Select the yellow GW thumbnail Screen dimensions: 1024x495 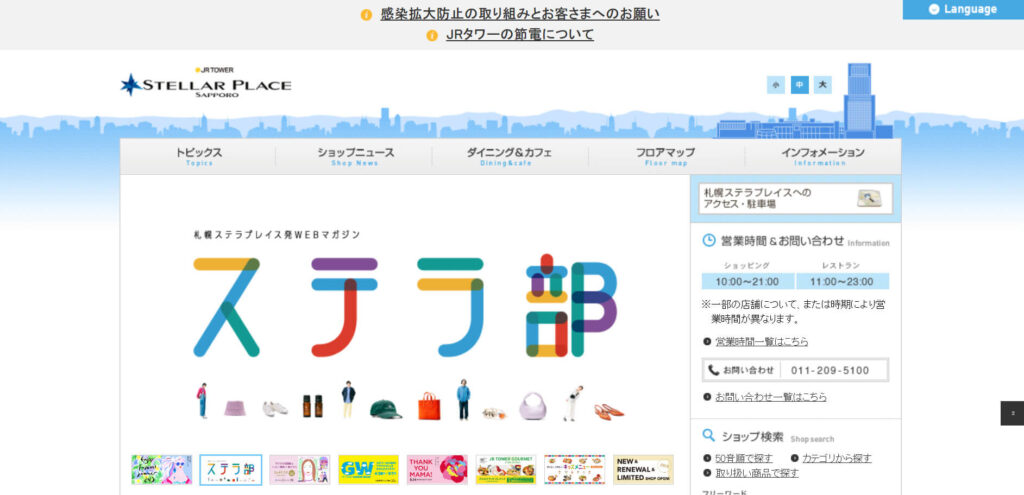click(368, 470)
